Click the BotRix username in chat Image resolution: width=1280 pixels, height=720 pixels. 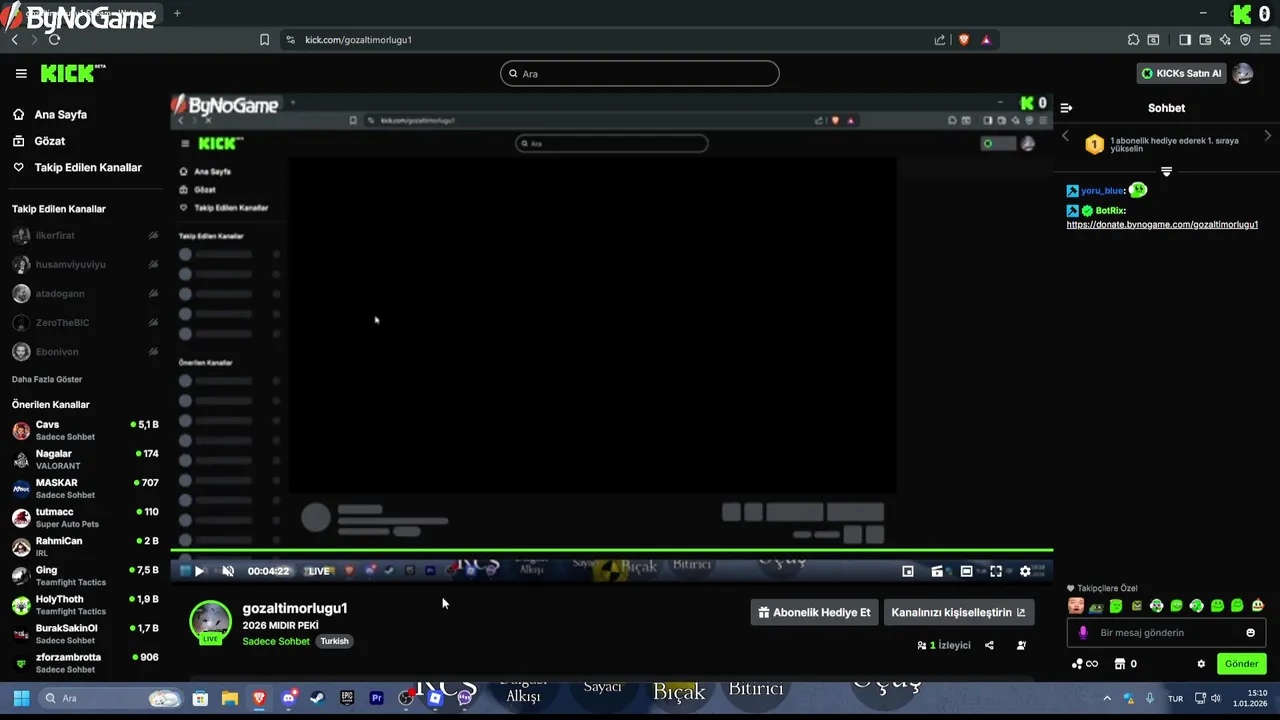tap(1110, 210)
